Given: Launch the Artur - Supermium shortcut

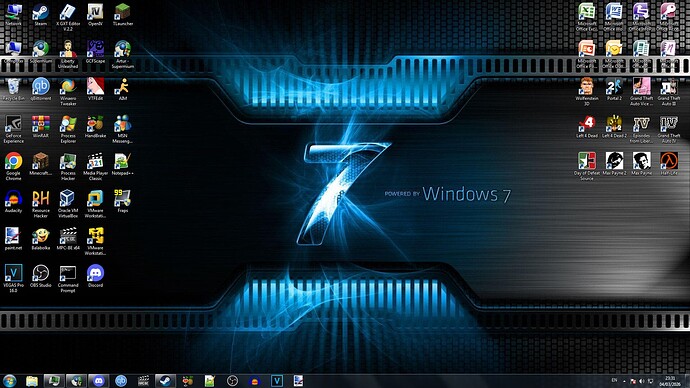Looking at the screenshot, I should click(x=122, y=55).
